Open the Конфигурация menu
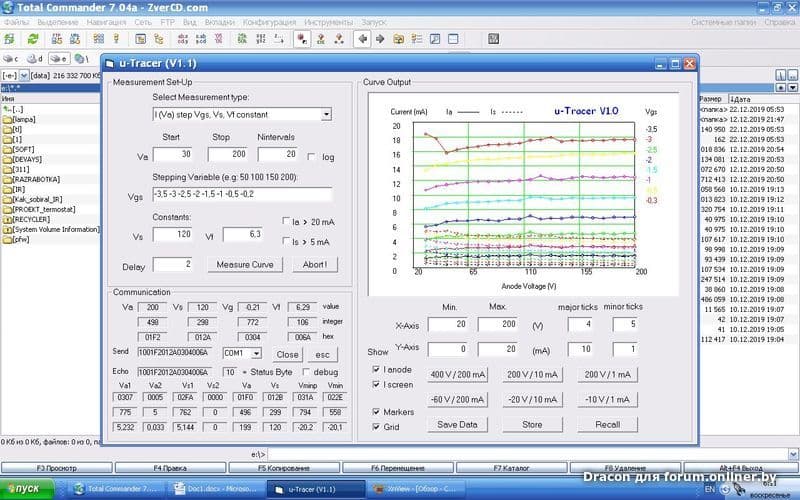Screen dimensions: 800x500 [269, 21]
